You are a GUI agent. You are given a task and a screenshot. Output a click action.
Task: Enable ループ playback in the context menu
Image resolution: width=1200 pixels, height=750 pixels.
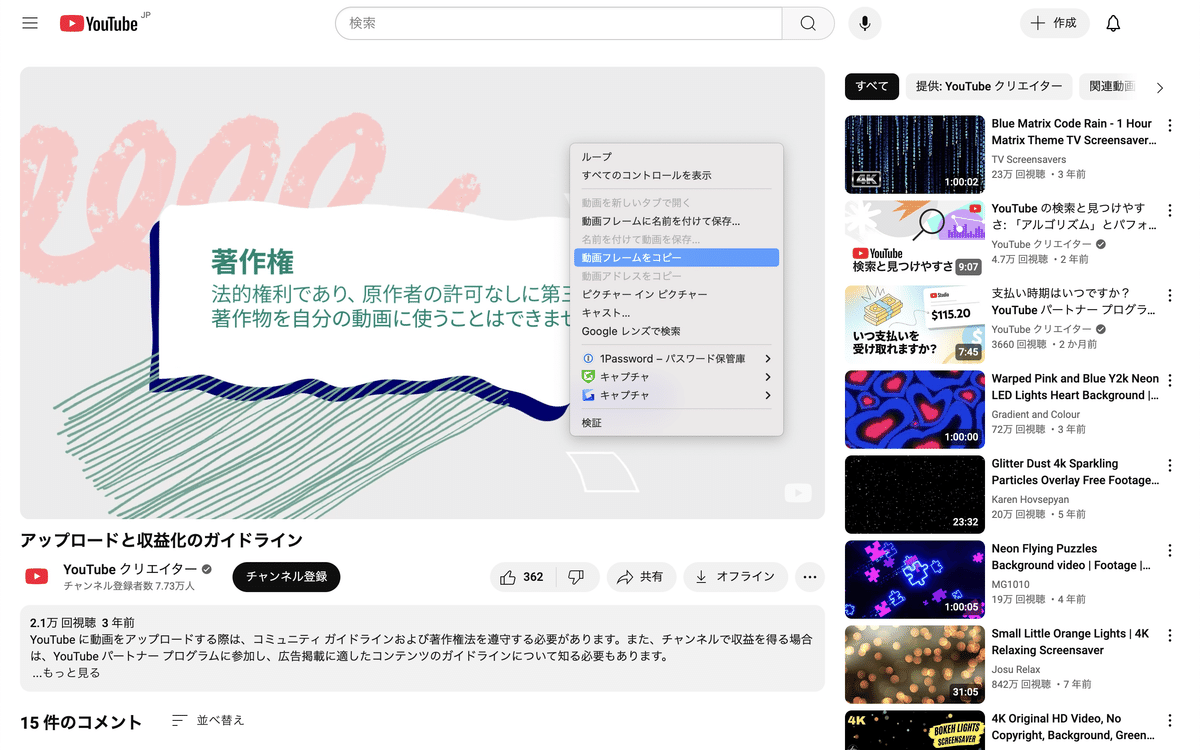tap(596, 156)
